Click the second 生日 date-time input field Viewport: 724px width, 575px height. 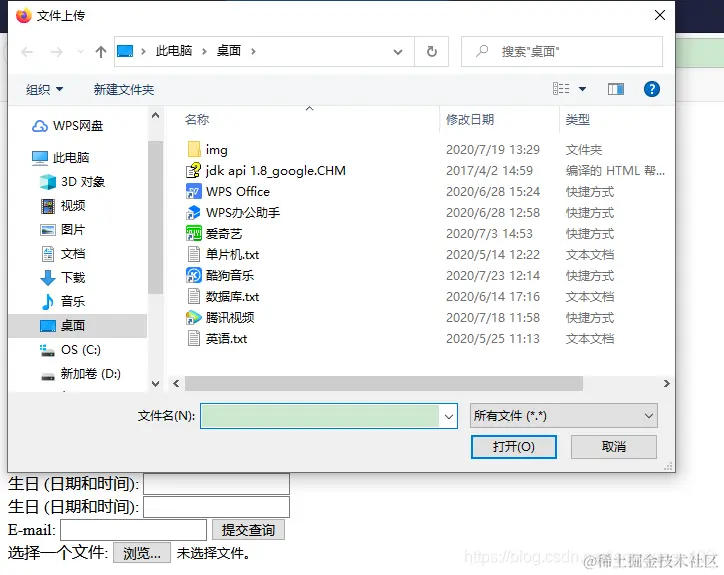tap(217, 507)
